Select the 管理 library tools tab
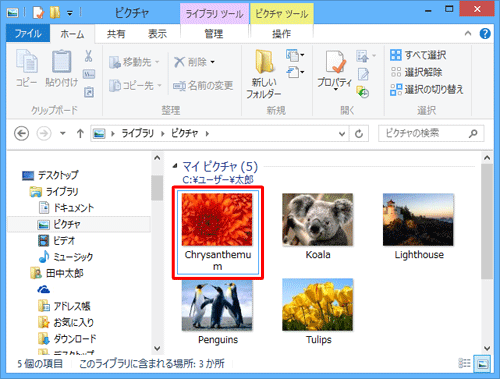500x379 pixels. tap(214, 34)
